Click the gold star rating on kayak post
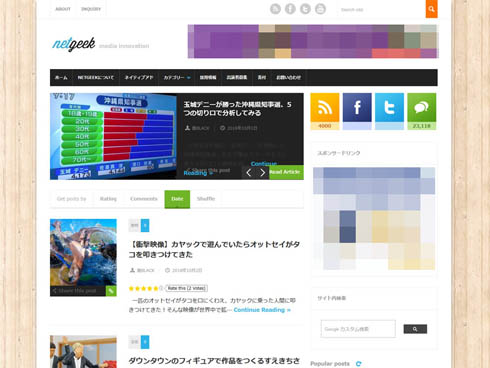The image size is (490, 368). [146, 288]
